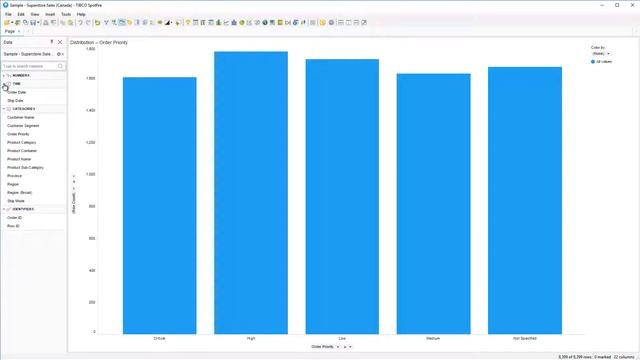The width and height of the screenshot is (640, 360).
Task: Print using the printer toolbar icon
Action: [x=46, y=22]
